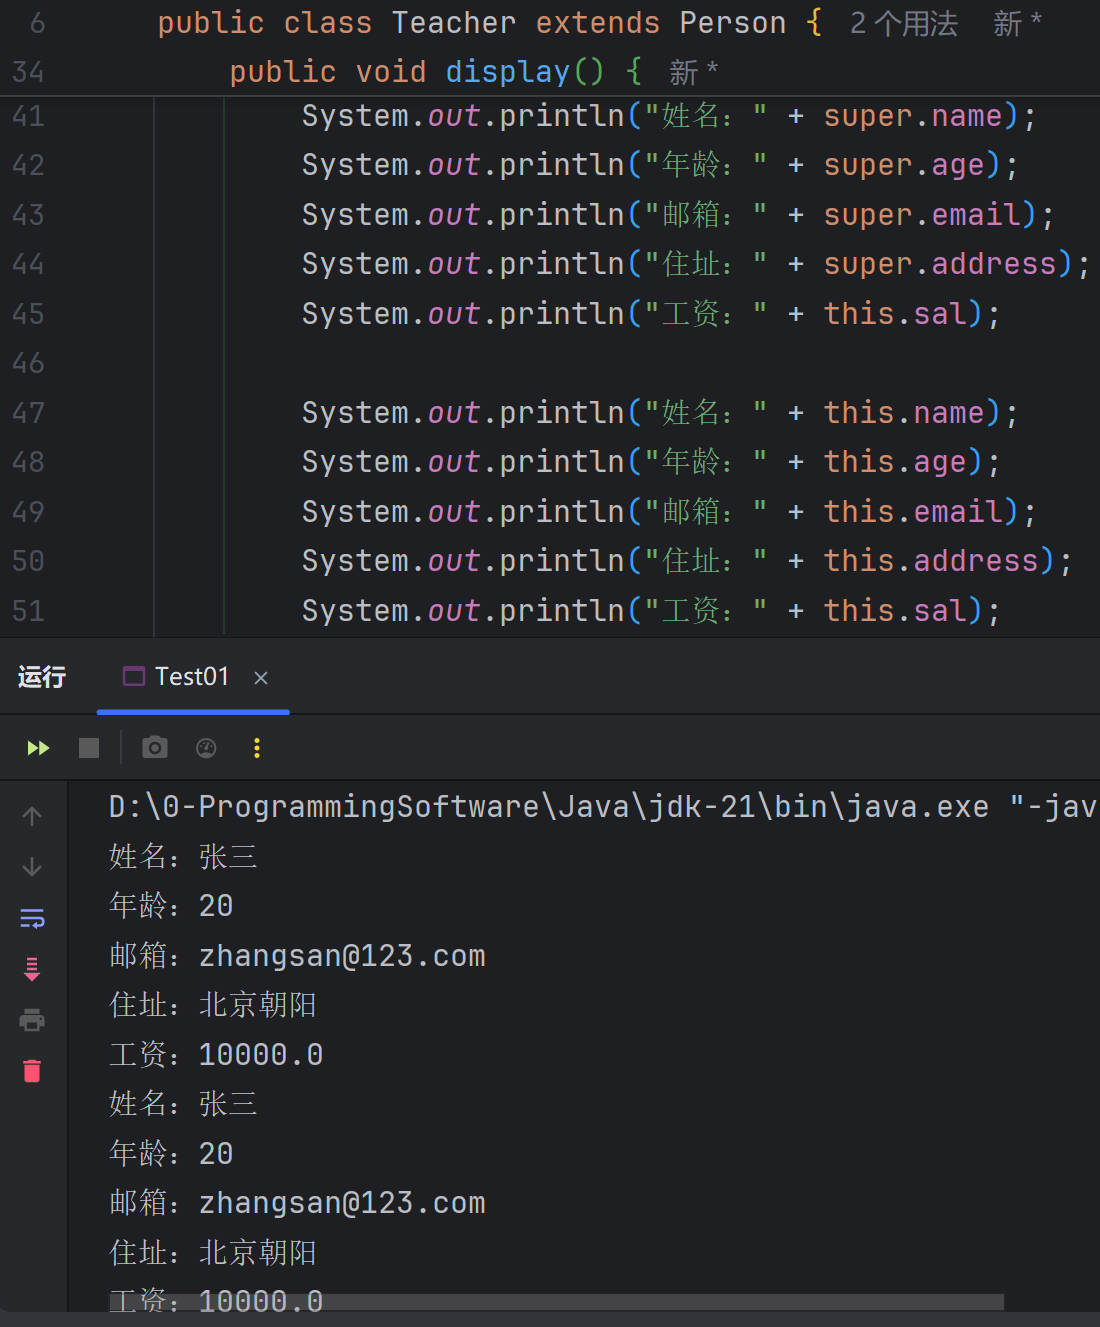This screenshot has height=1327, width=1100.
Task: Click line number 46 in the gutter
Action: tap(28, 363)
